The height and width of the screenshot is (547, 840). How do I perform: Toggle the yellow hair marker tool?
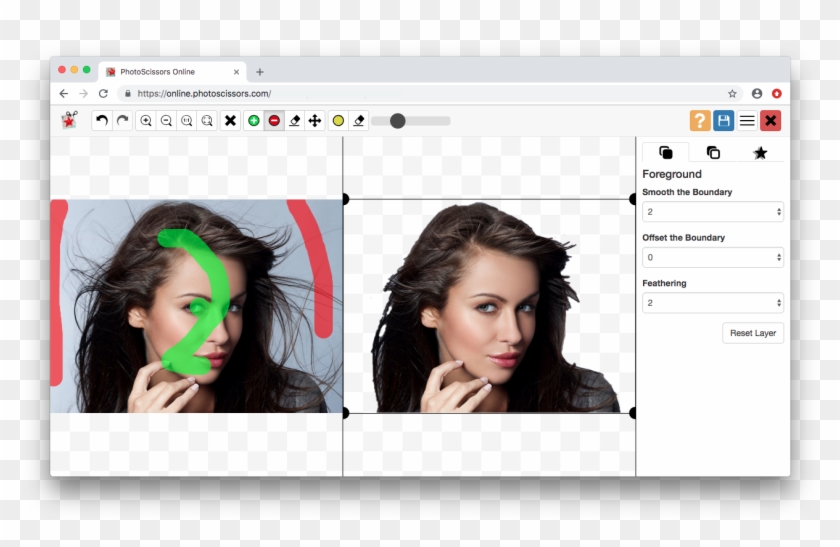(338, 121)
